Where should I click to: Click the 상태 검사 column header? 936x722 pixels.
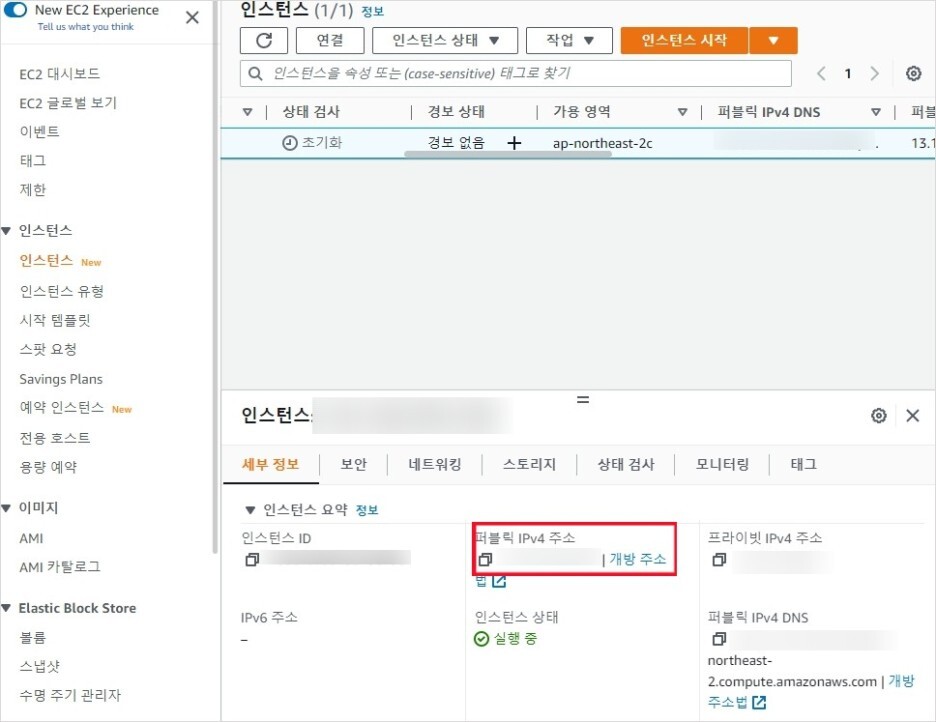coord(311,112)
